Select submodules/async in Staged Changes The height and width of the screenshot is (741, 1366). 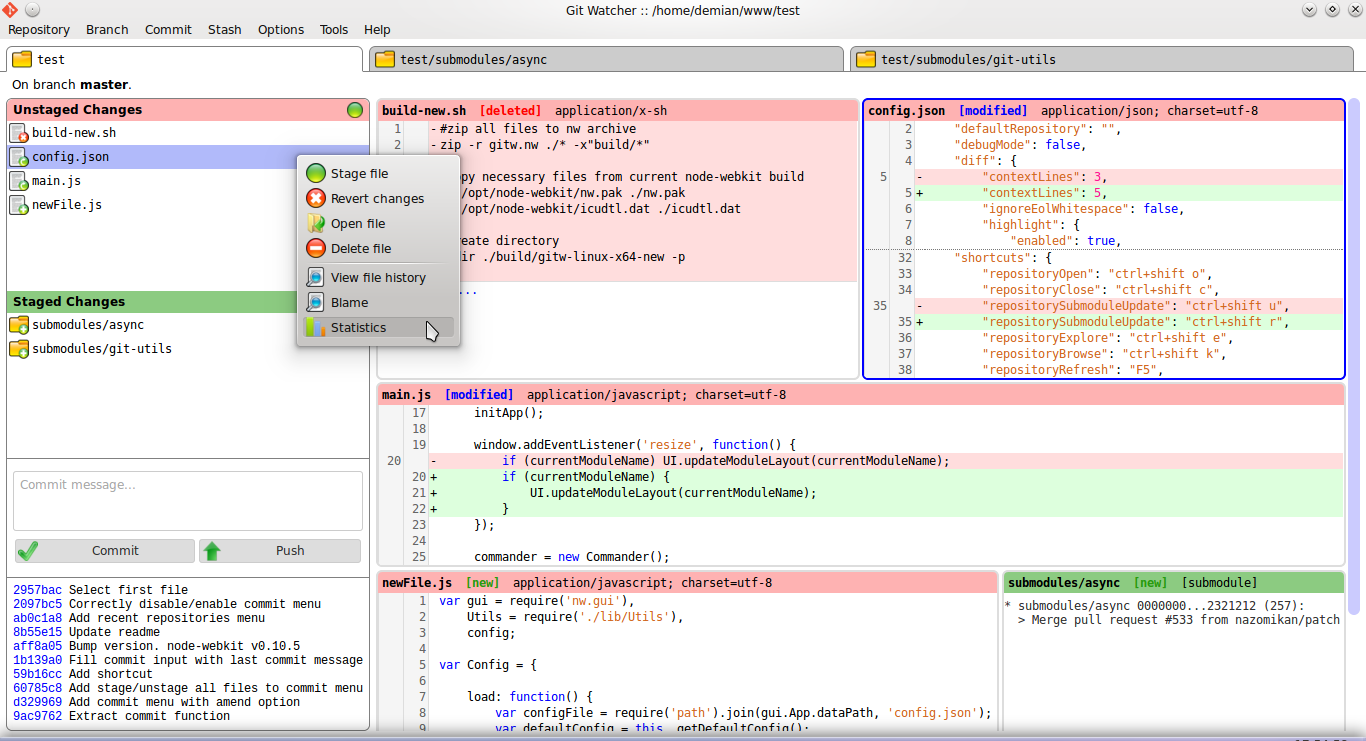tap(88, 325)
